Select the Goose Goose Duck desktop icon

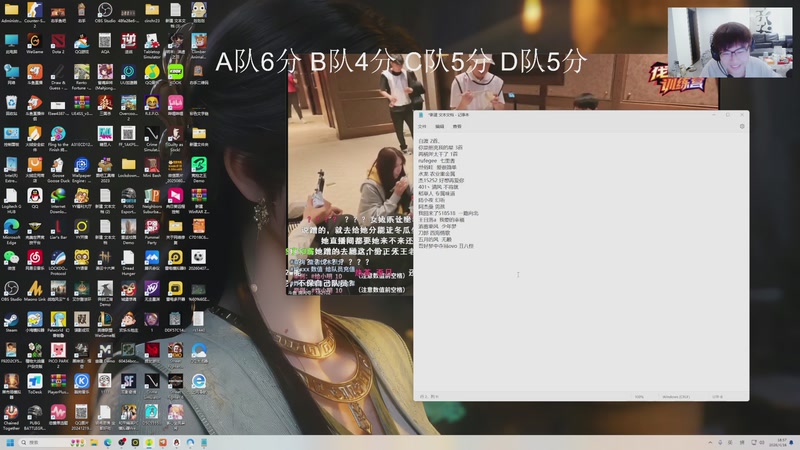point(58,169)
